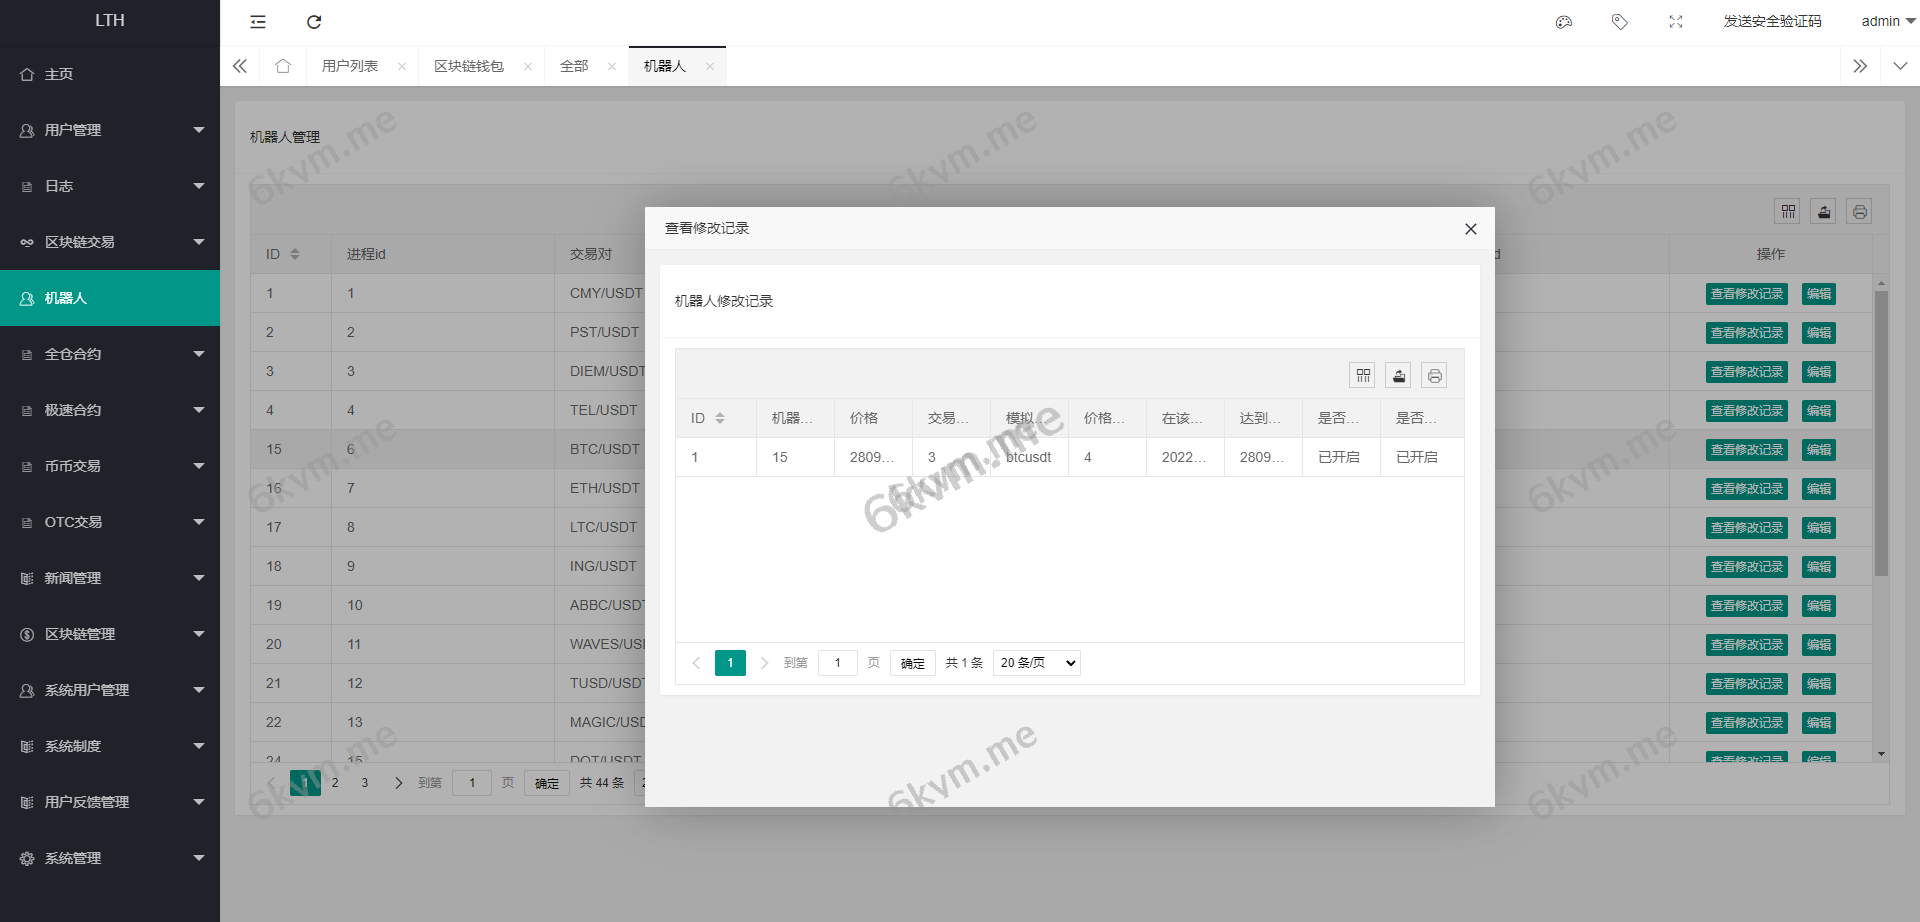Click the page number input field

(x=838, y=662)
